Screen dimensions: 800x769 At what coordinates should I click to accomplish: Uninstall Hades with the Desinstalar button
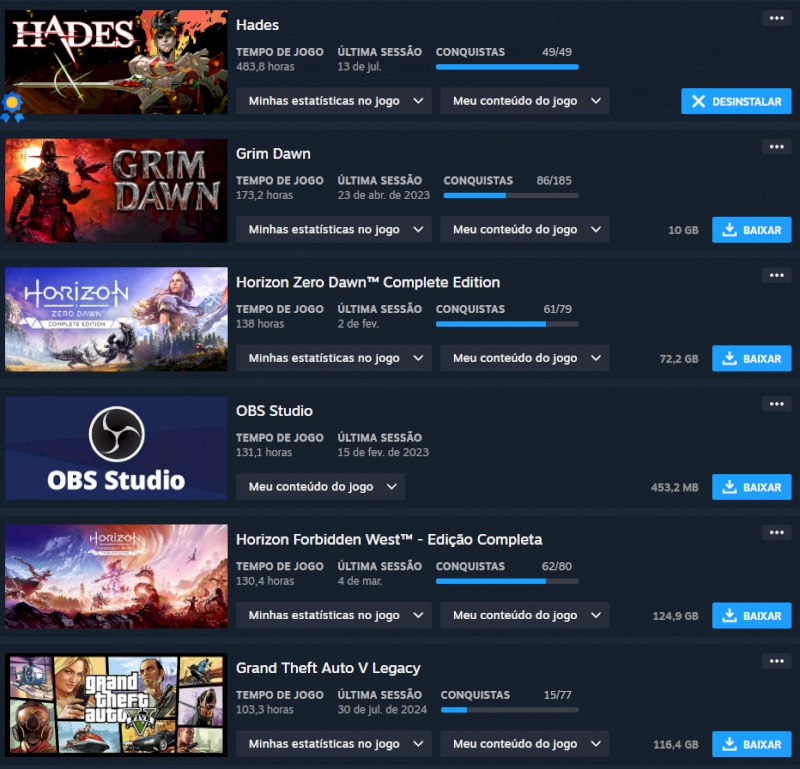(736, 101)
